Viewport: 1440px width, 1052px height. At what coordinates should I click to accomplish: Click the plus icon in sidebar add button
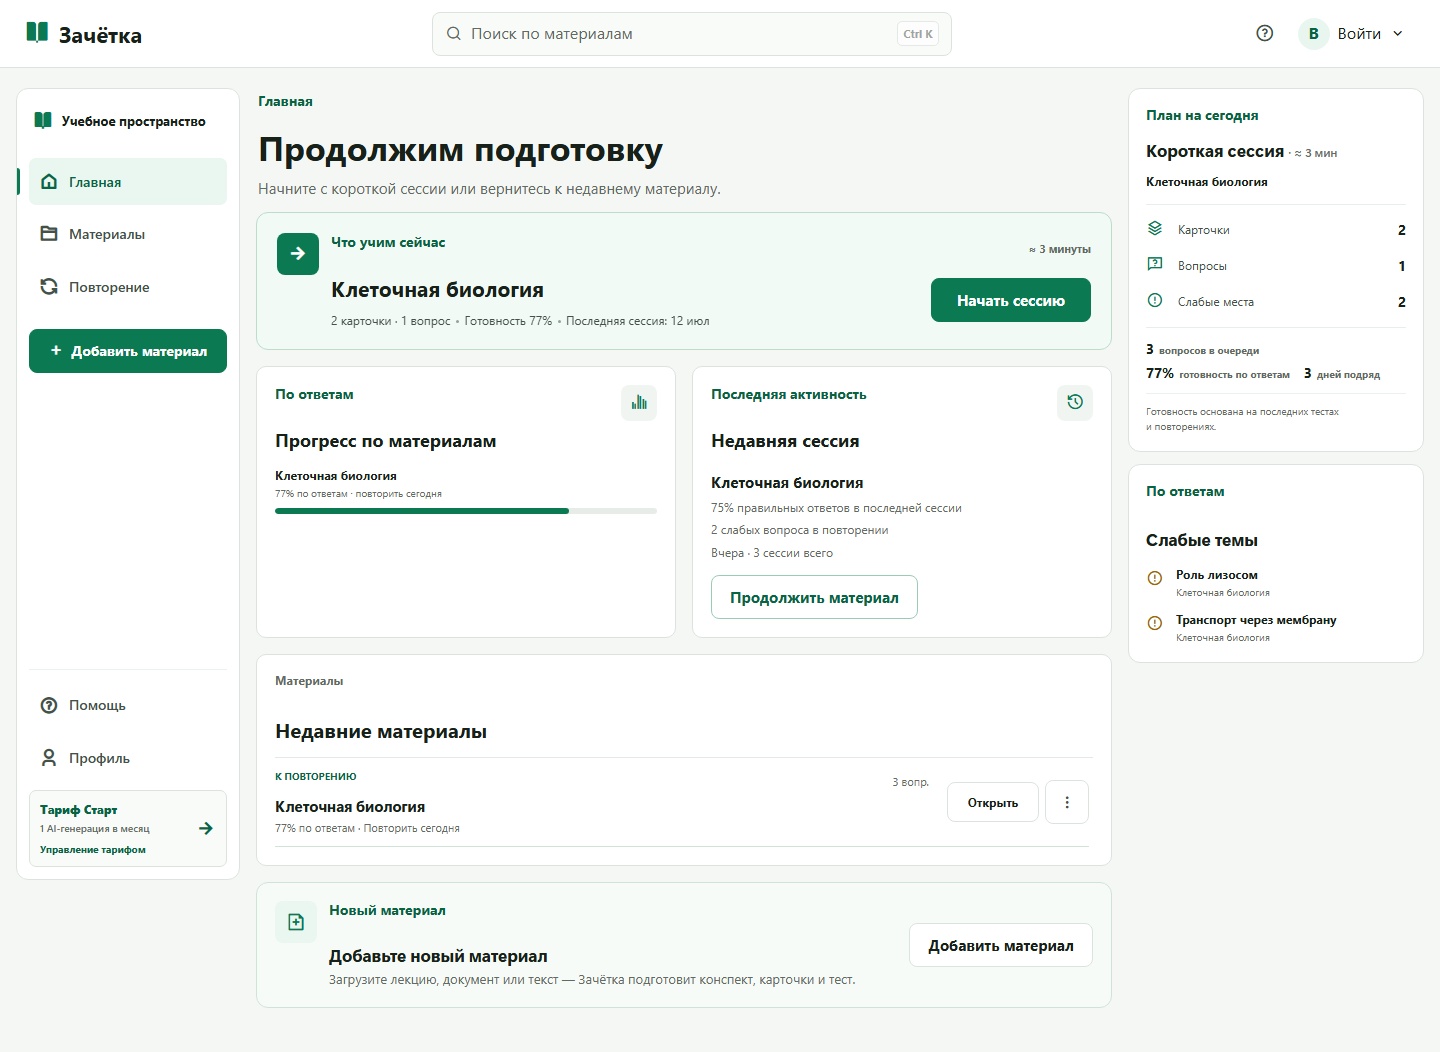[56, 351]
